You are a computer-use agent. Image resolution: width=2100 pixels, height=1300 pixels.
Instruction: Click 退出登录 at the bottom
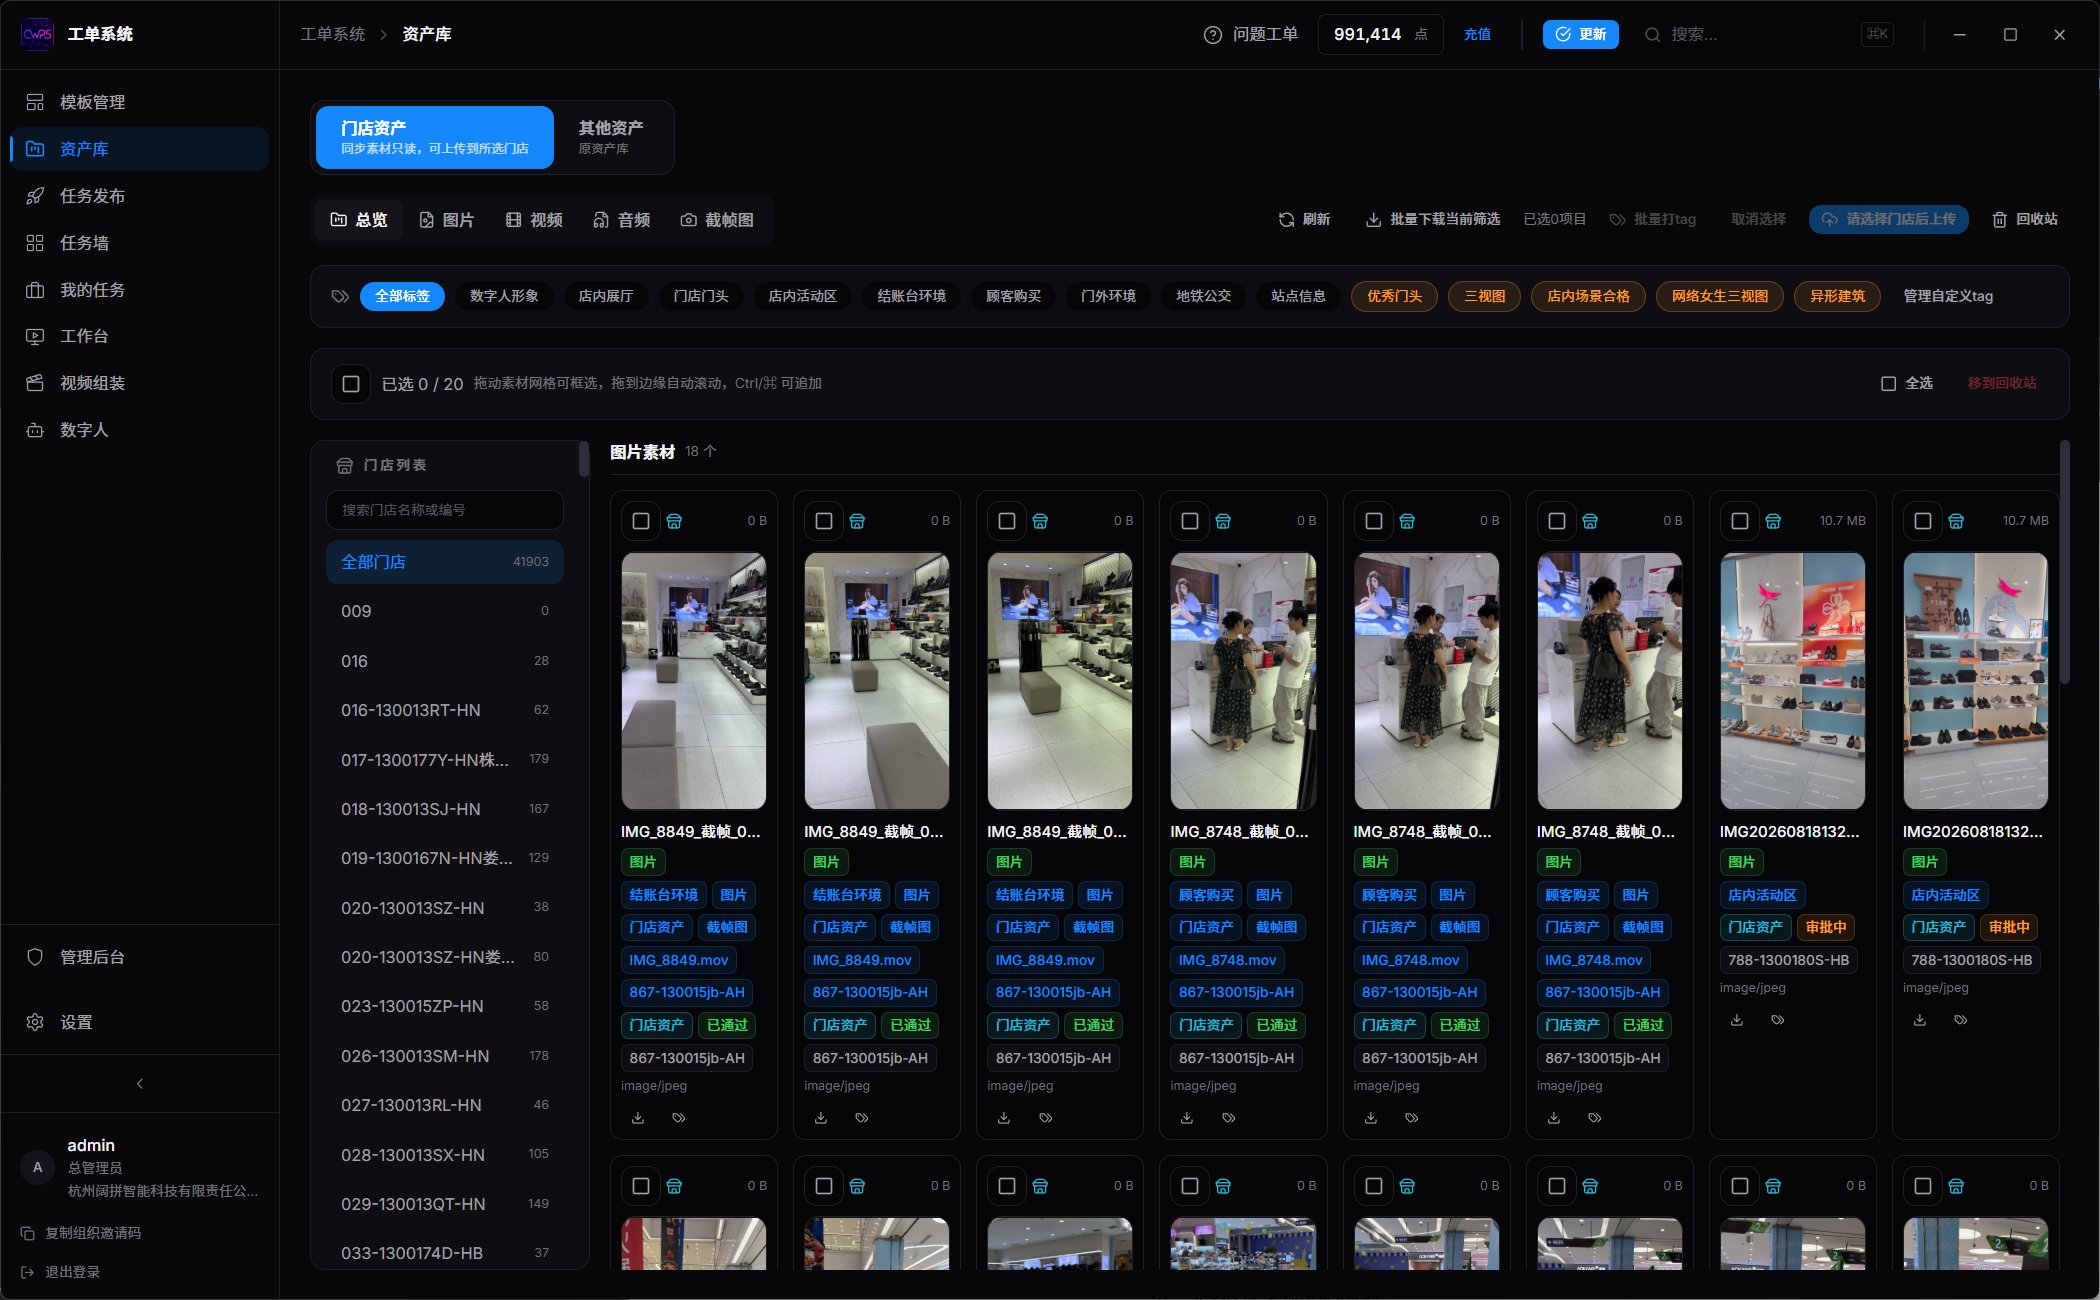click(x=61, y=1272)
